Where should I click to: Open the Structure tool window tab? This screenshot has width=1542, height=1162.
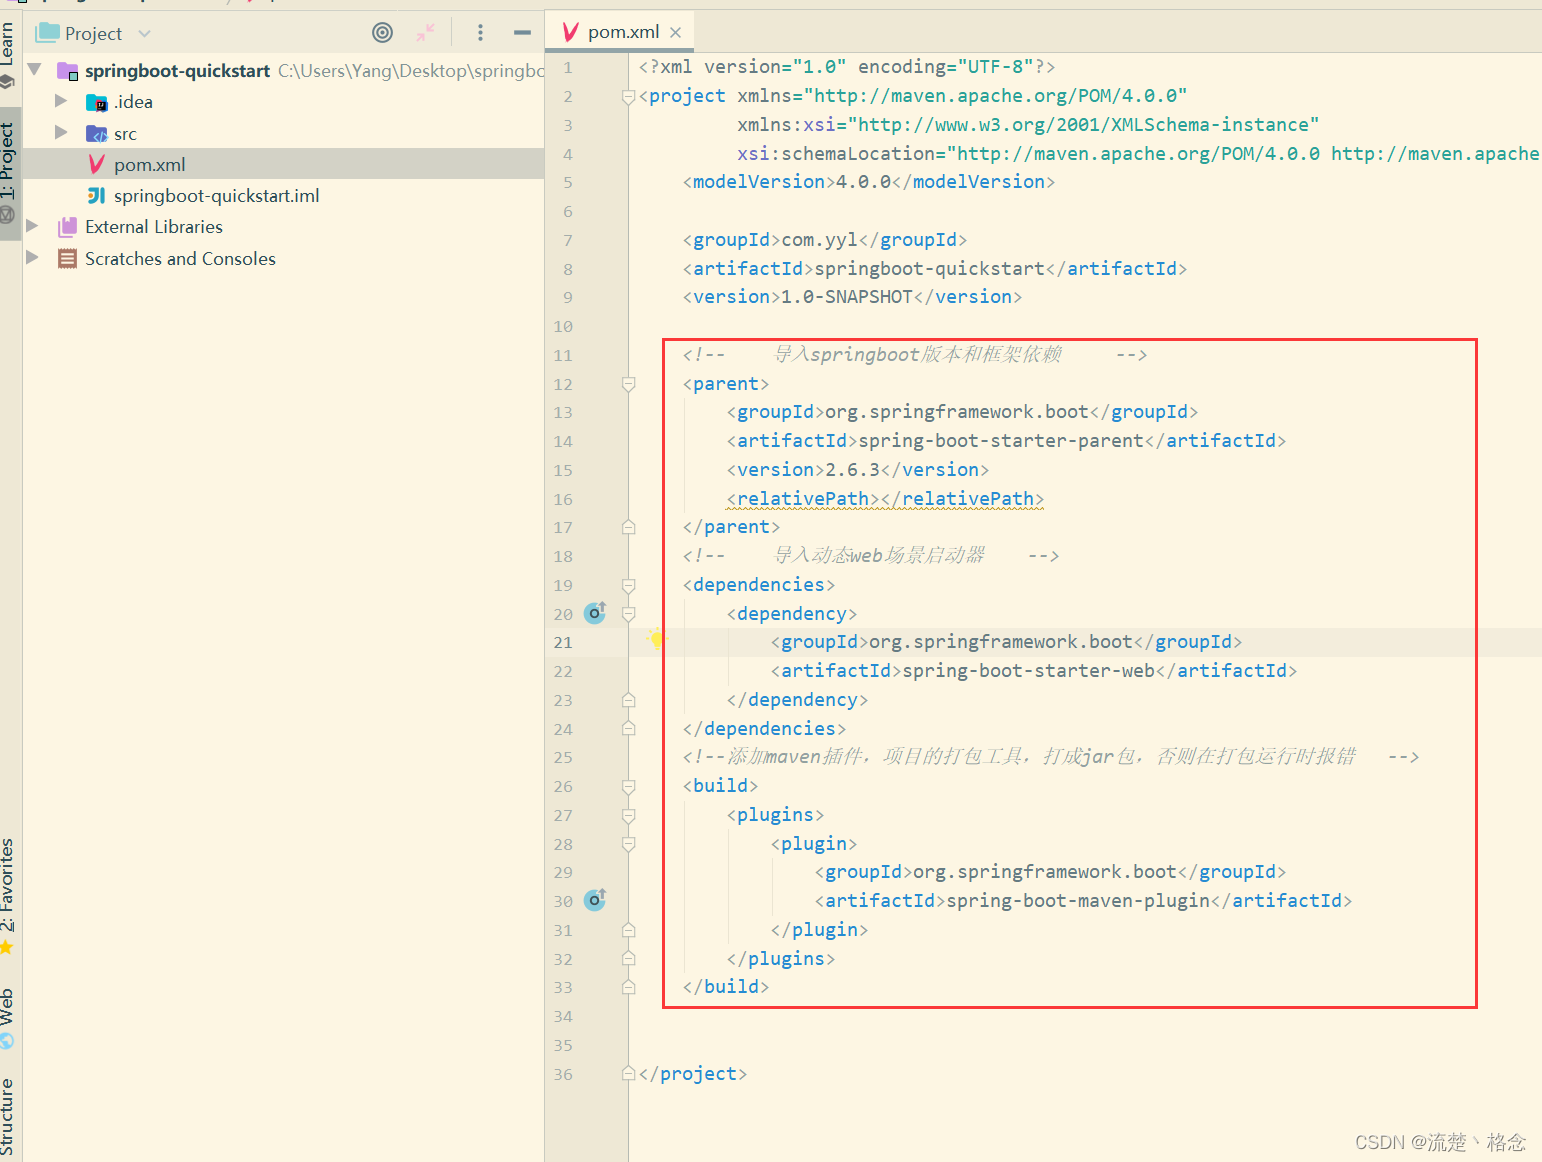coord(8,1118)
